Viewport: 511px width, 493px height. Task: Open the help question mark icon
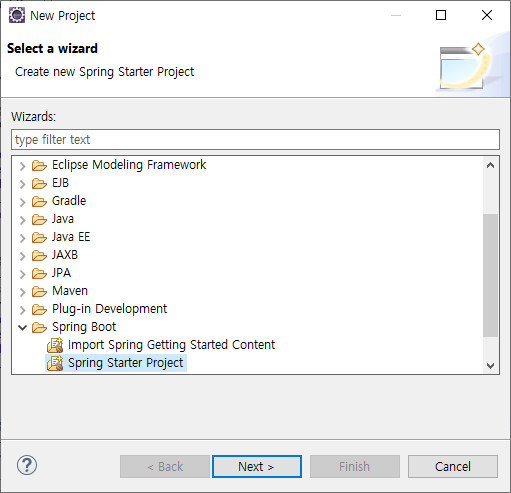pyautogui.click(x=27, y=465)
